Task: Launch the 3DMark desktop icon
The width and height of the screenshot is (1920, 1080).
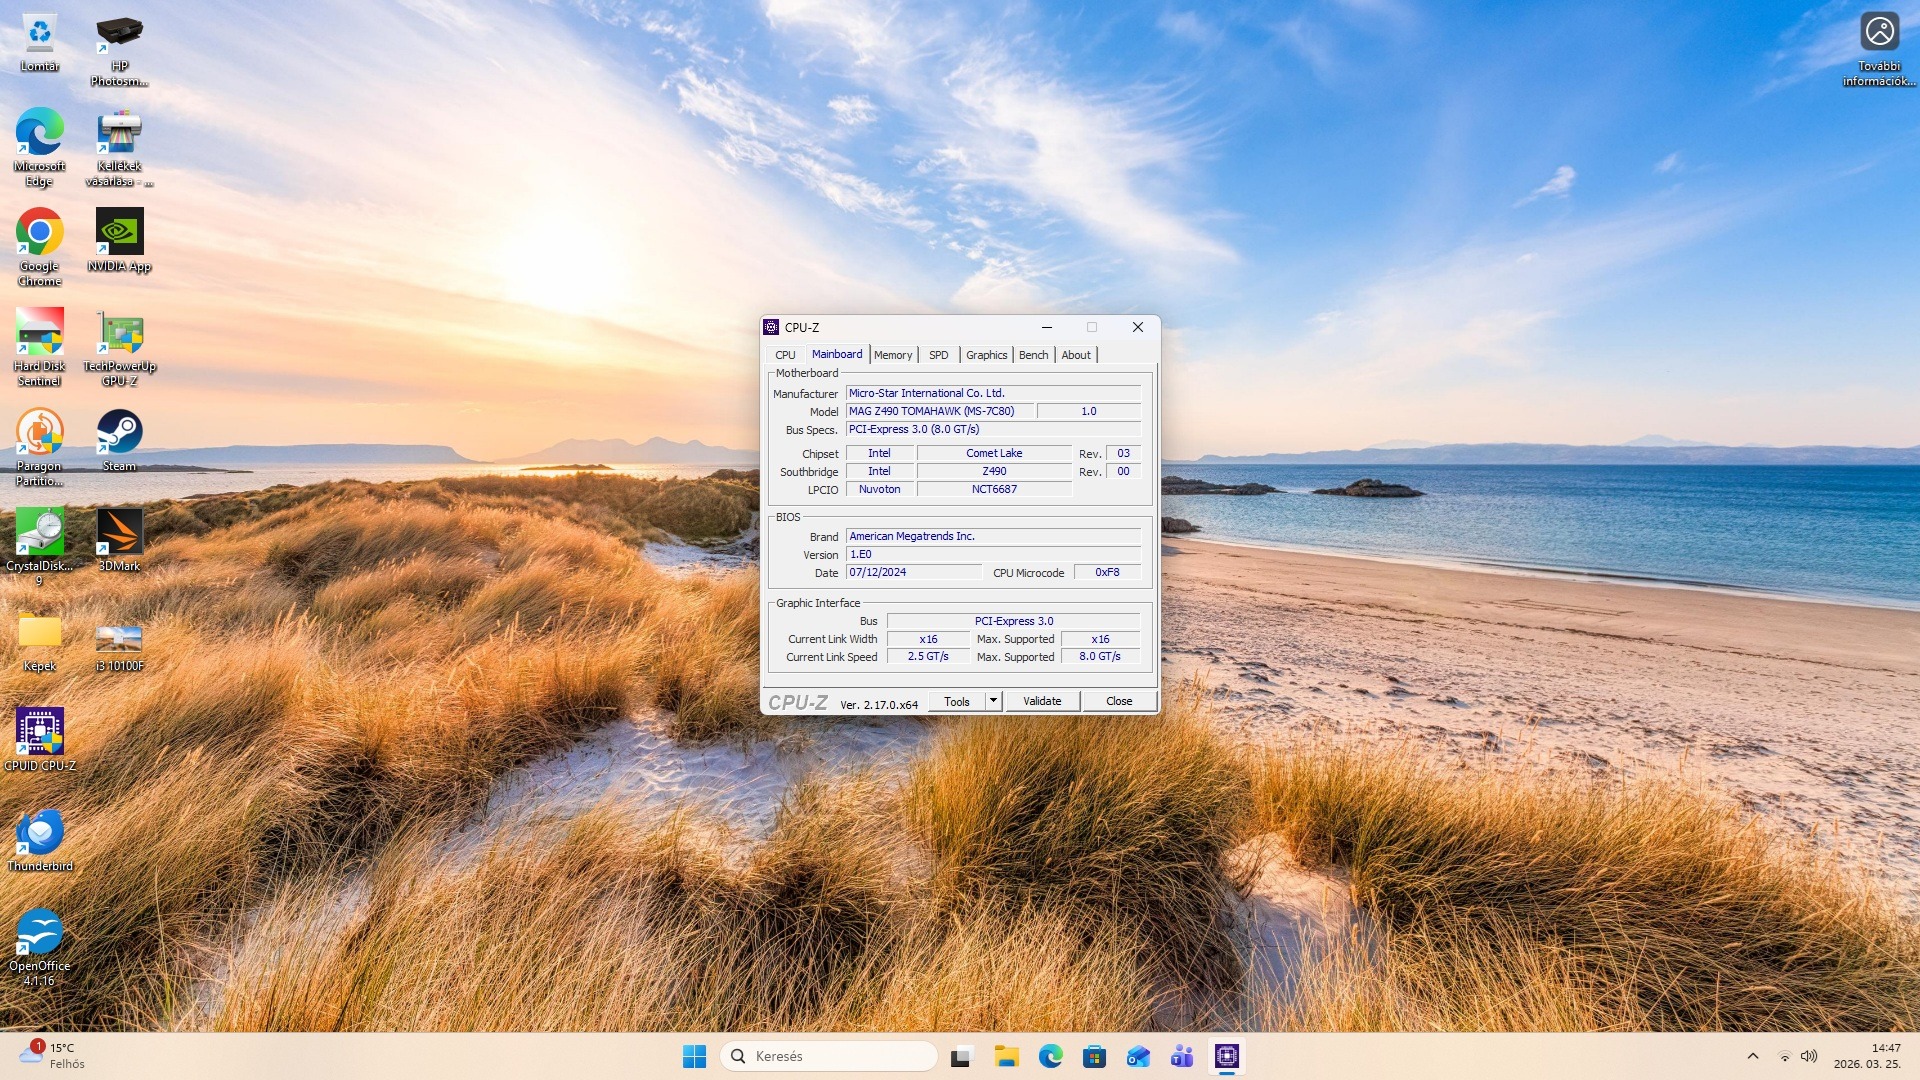Action: click(119, 533)
